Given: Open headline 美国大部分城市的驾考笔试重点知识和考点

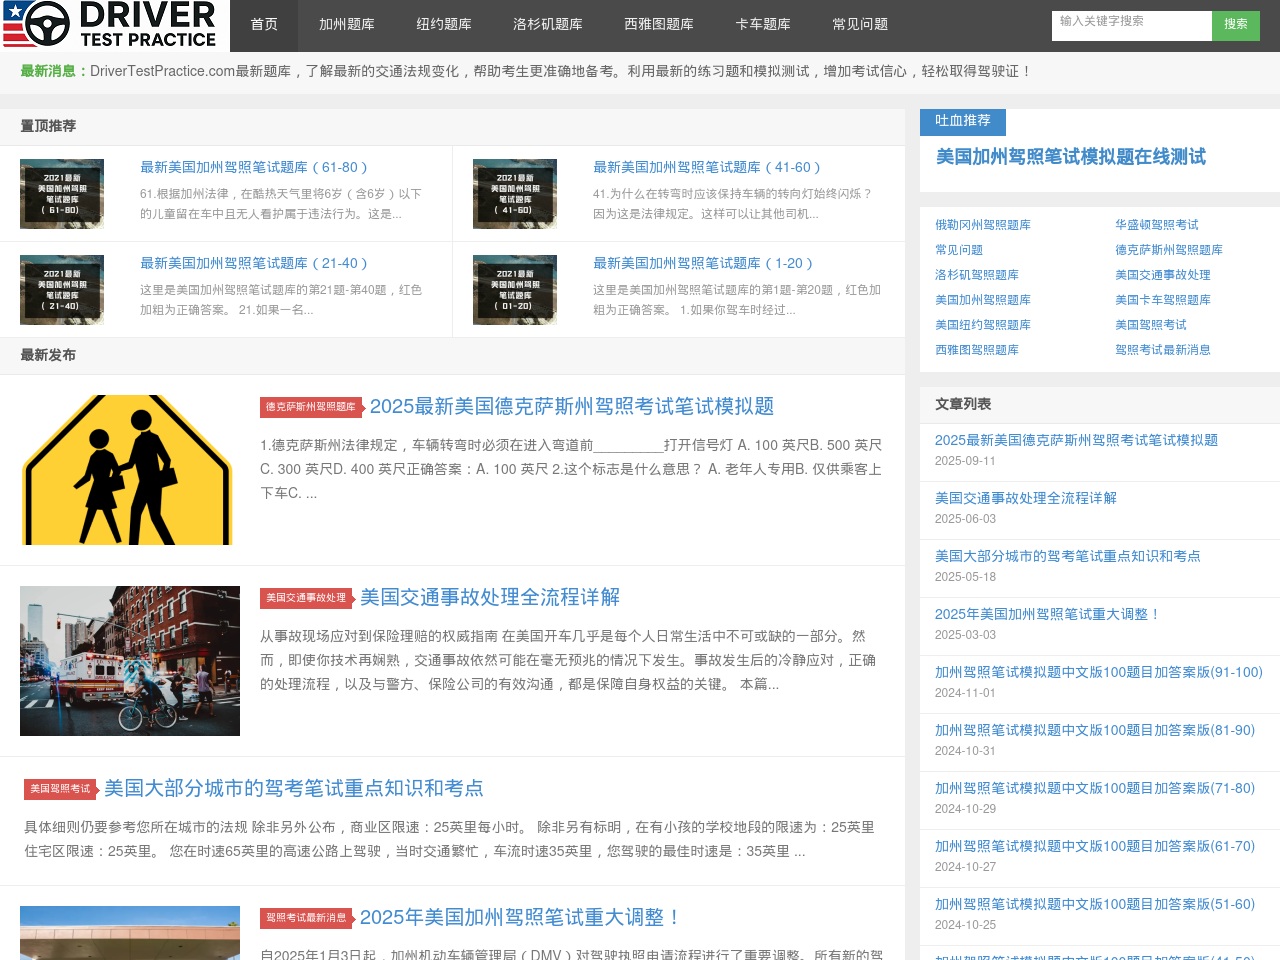Looking at the screenshot, I should point(294,789).
